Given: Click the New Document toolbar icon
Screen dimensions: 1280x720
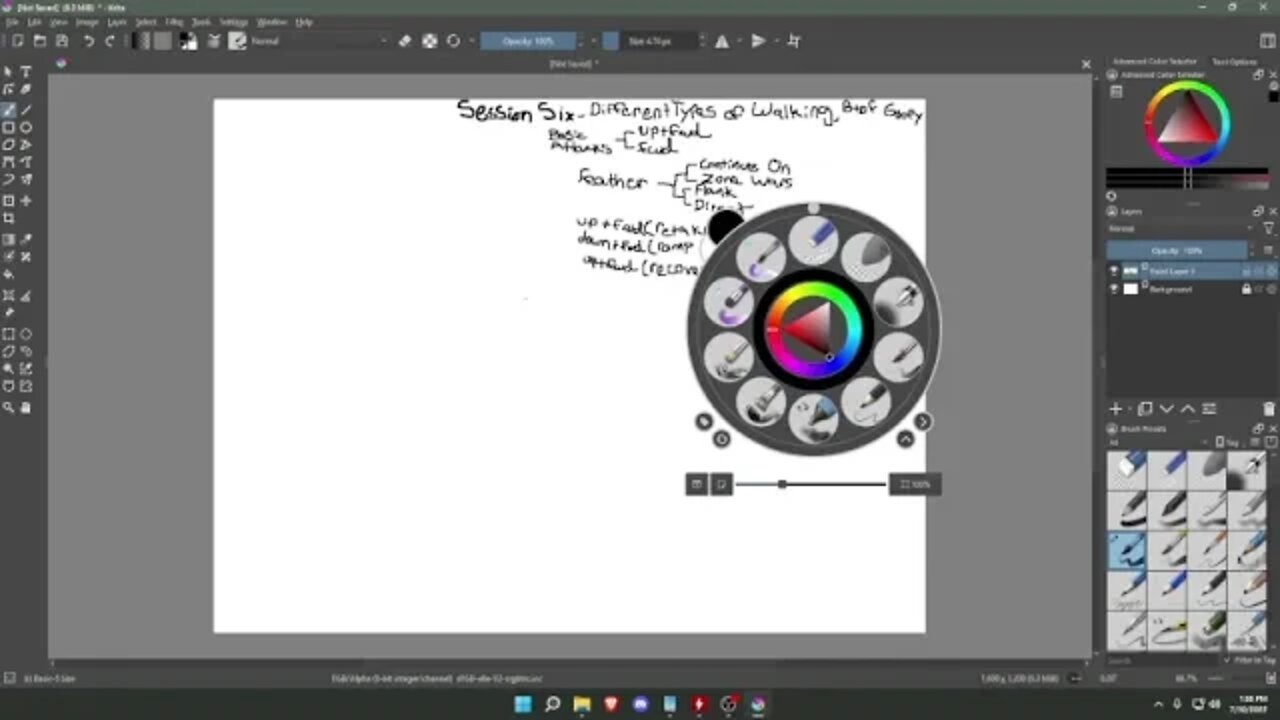Looking at the screenshot, I should [x=18, y=41].
